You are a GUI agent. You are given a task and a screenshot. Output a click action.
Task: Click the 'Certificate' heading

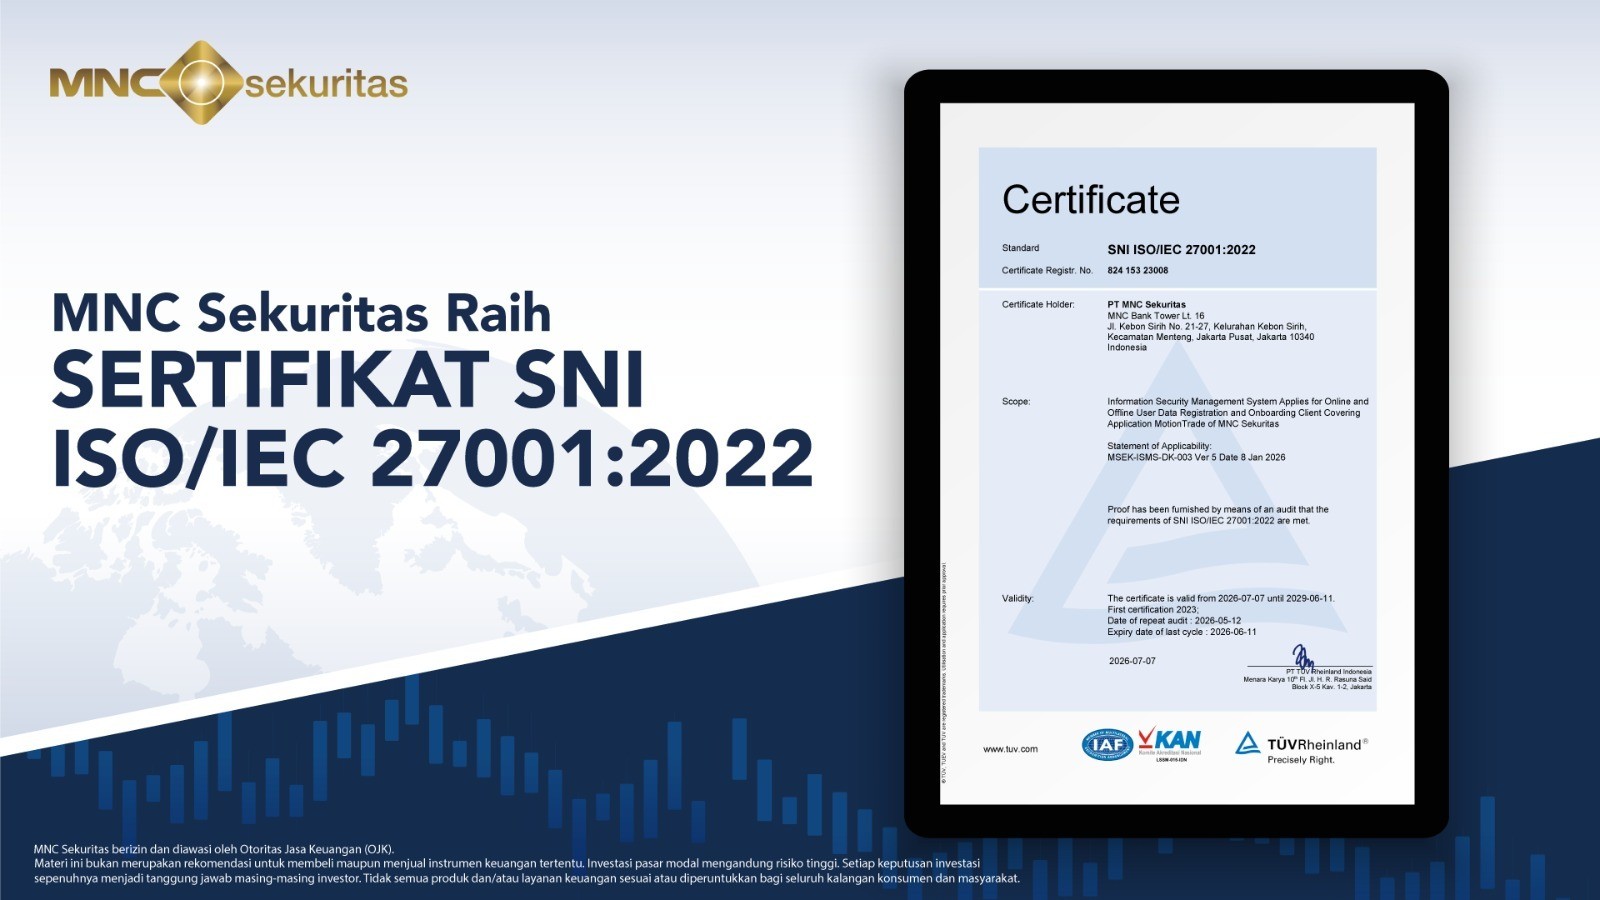pos(1091,199)
